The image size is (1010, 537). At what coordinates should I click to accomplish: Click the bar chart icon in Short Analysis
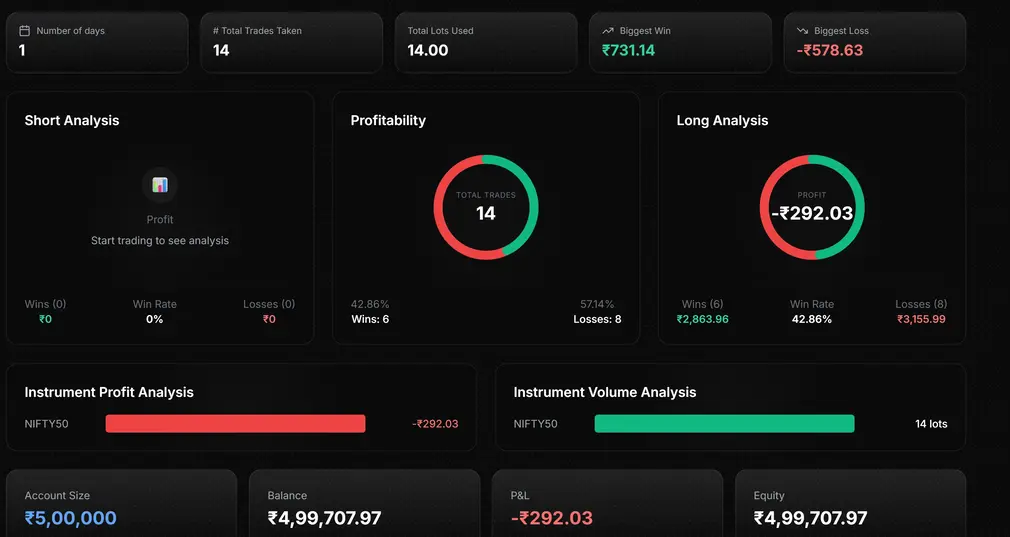coord(160,185)
